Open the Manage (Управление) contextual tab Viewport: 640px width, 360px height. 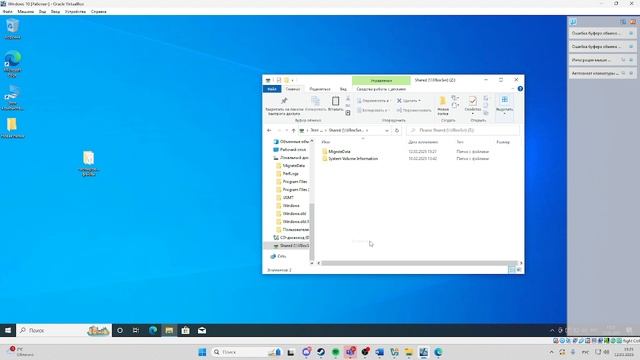click(x=381, y=80)
